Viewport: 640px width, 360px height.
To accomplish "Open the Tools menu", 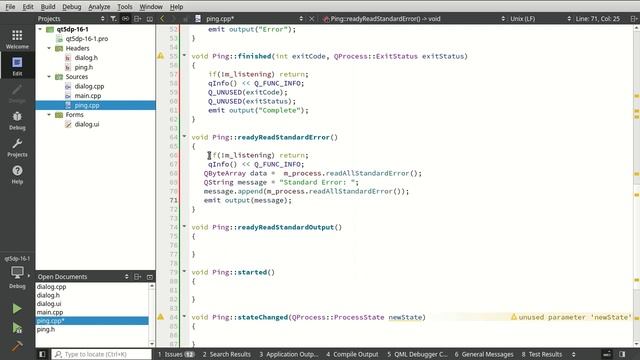I will tap(124, 7).
